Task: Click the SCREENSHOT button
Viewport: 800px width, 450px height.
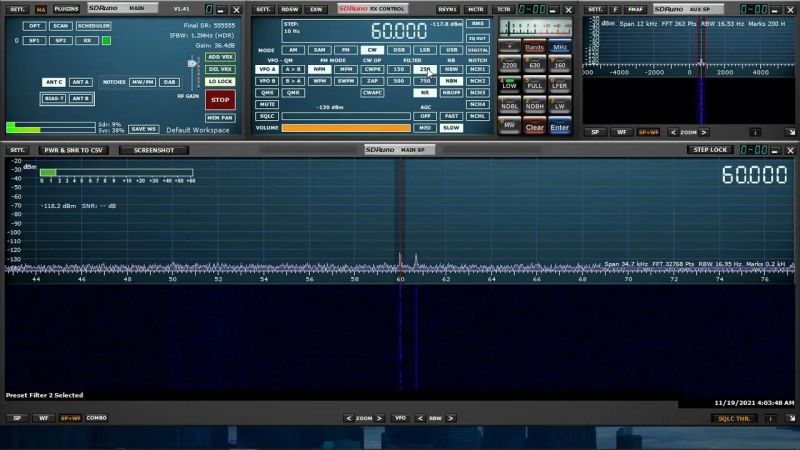Action: click(x=154, y=150)
